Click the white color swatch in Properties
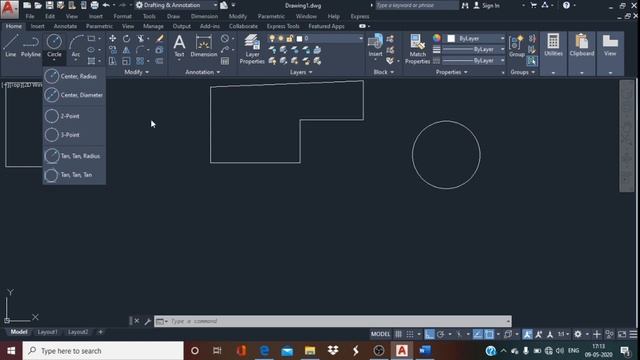The width and height of the screenshot is (640, 360). (x=451, y=38)
